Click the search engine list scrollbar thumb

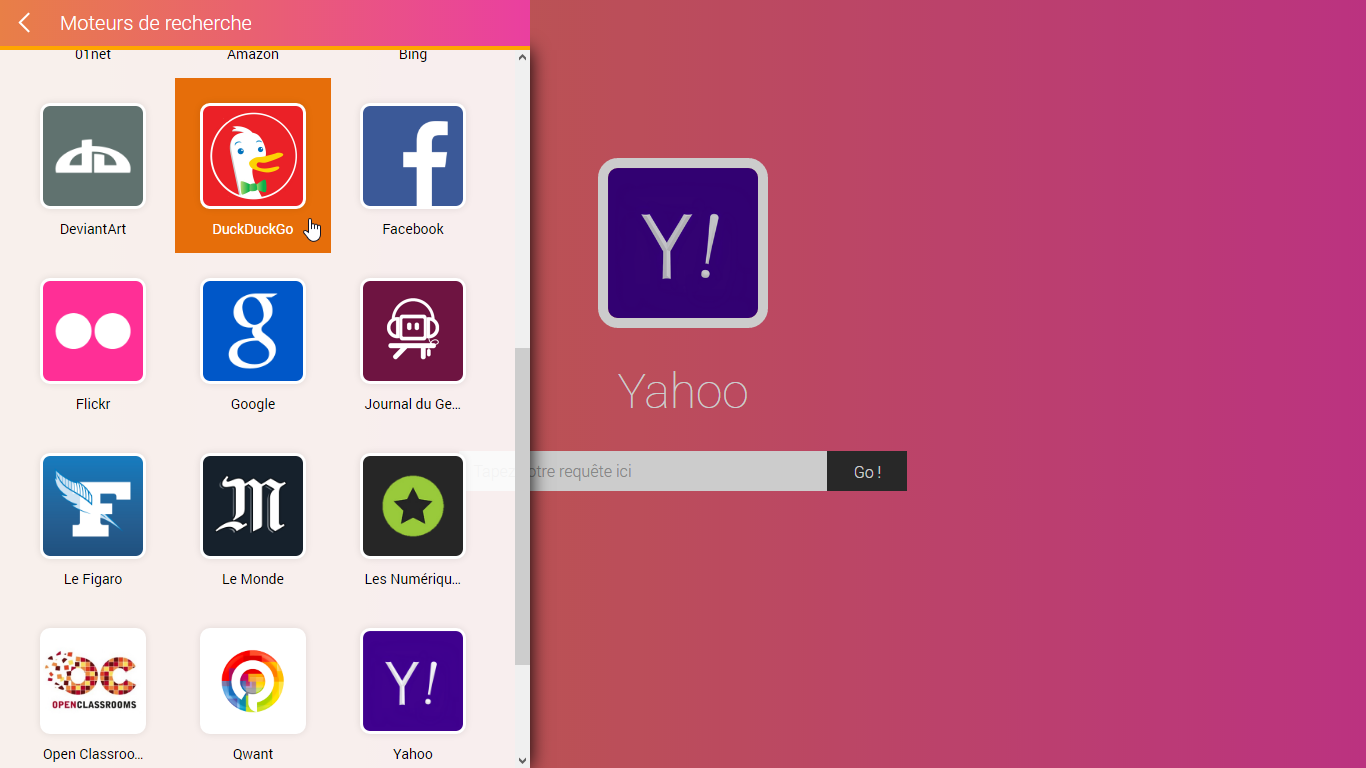522,505
